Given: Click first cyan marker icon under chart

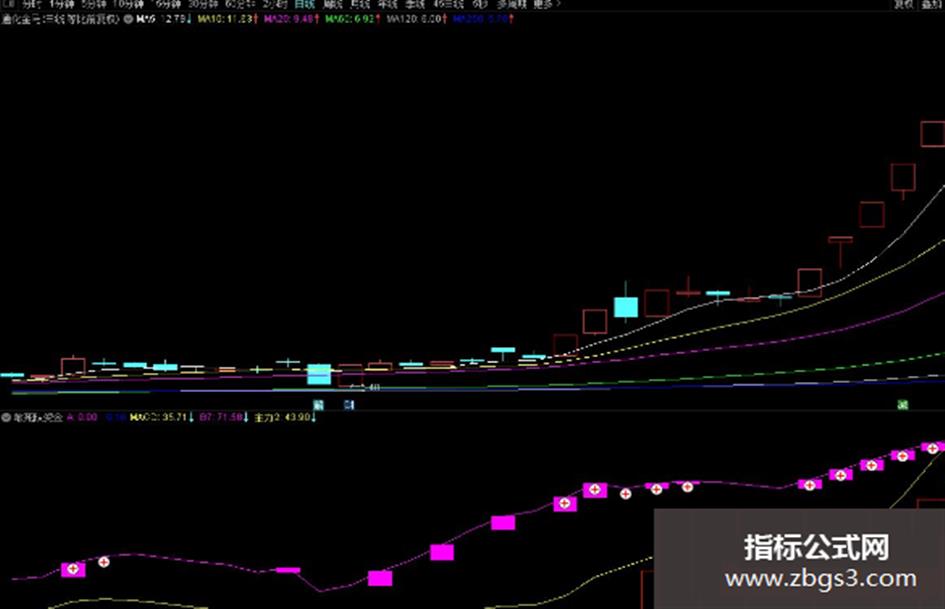Looking at the screenshot, I should 319,405.
